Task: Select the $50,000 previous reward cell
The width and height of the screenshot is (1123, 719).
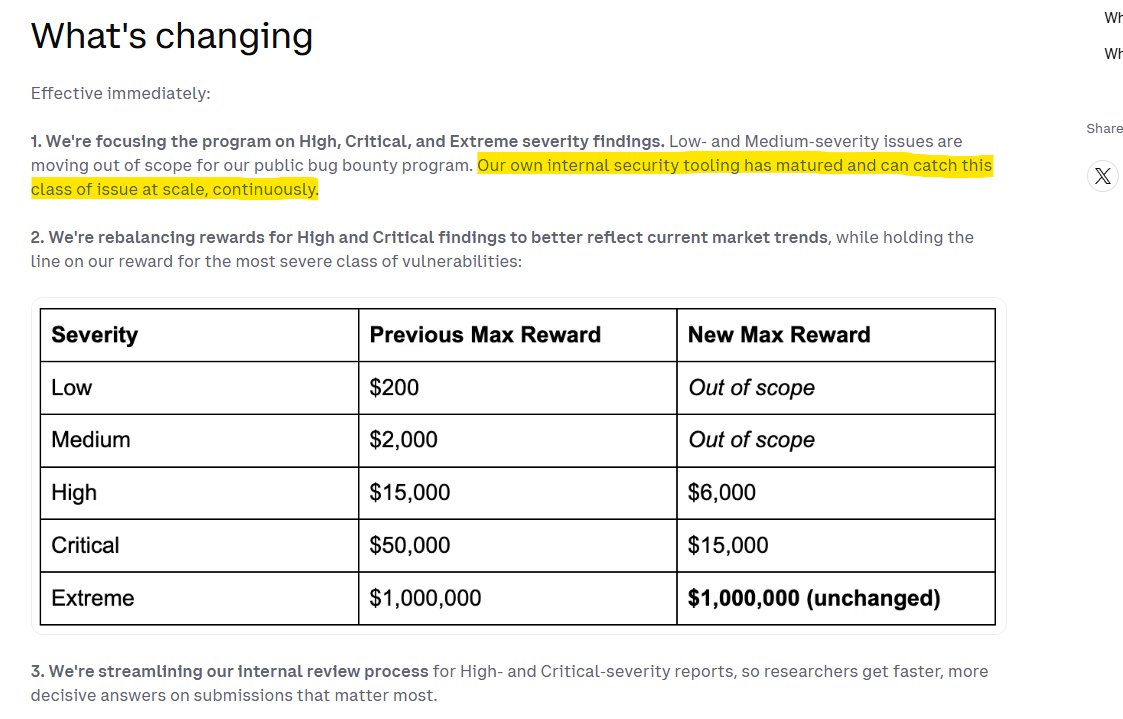Action: click(517, 546)
